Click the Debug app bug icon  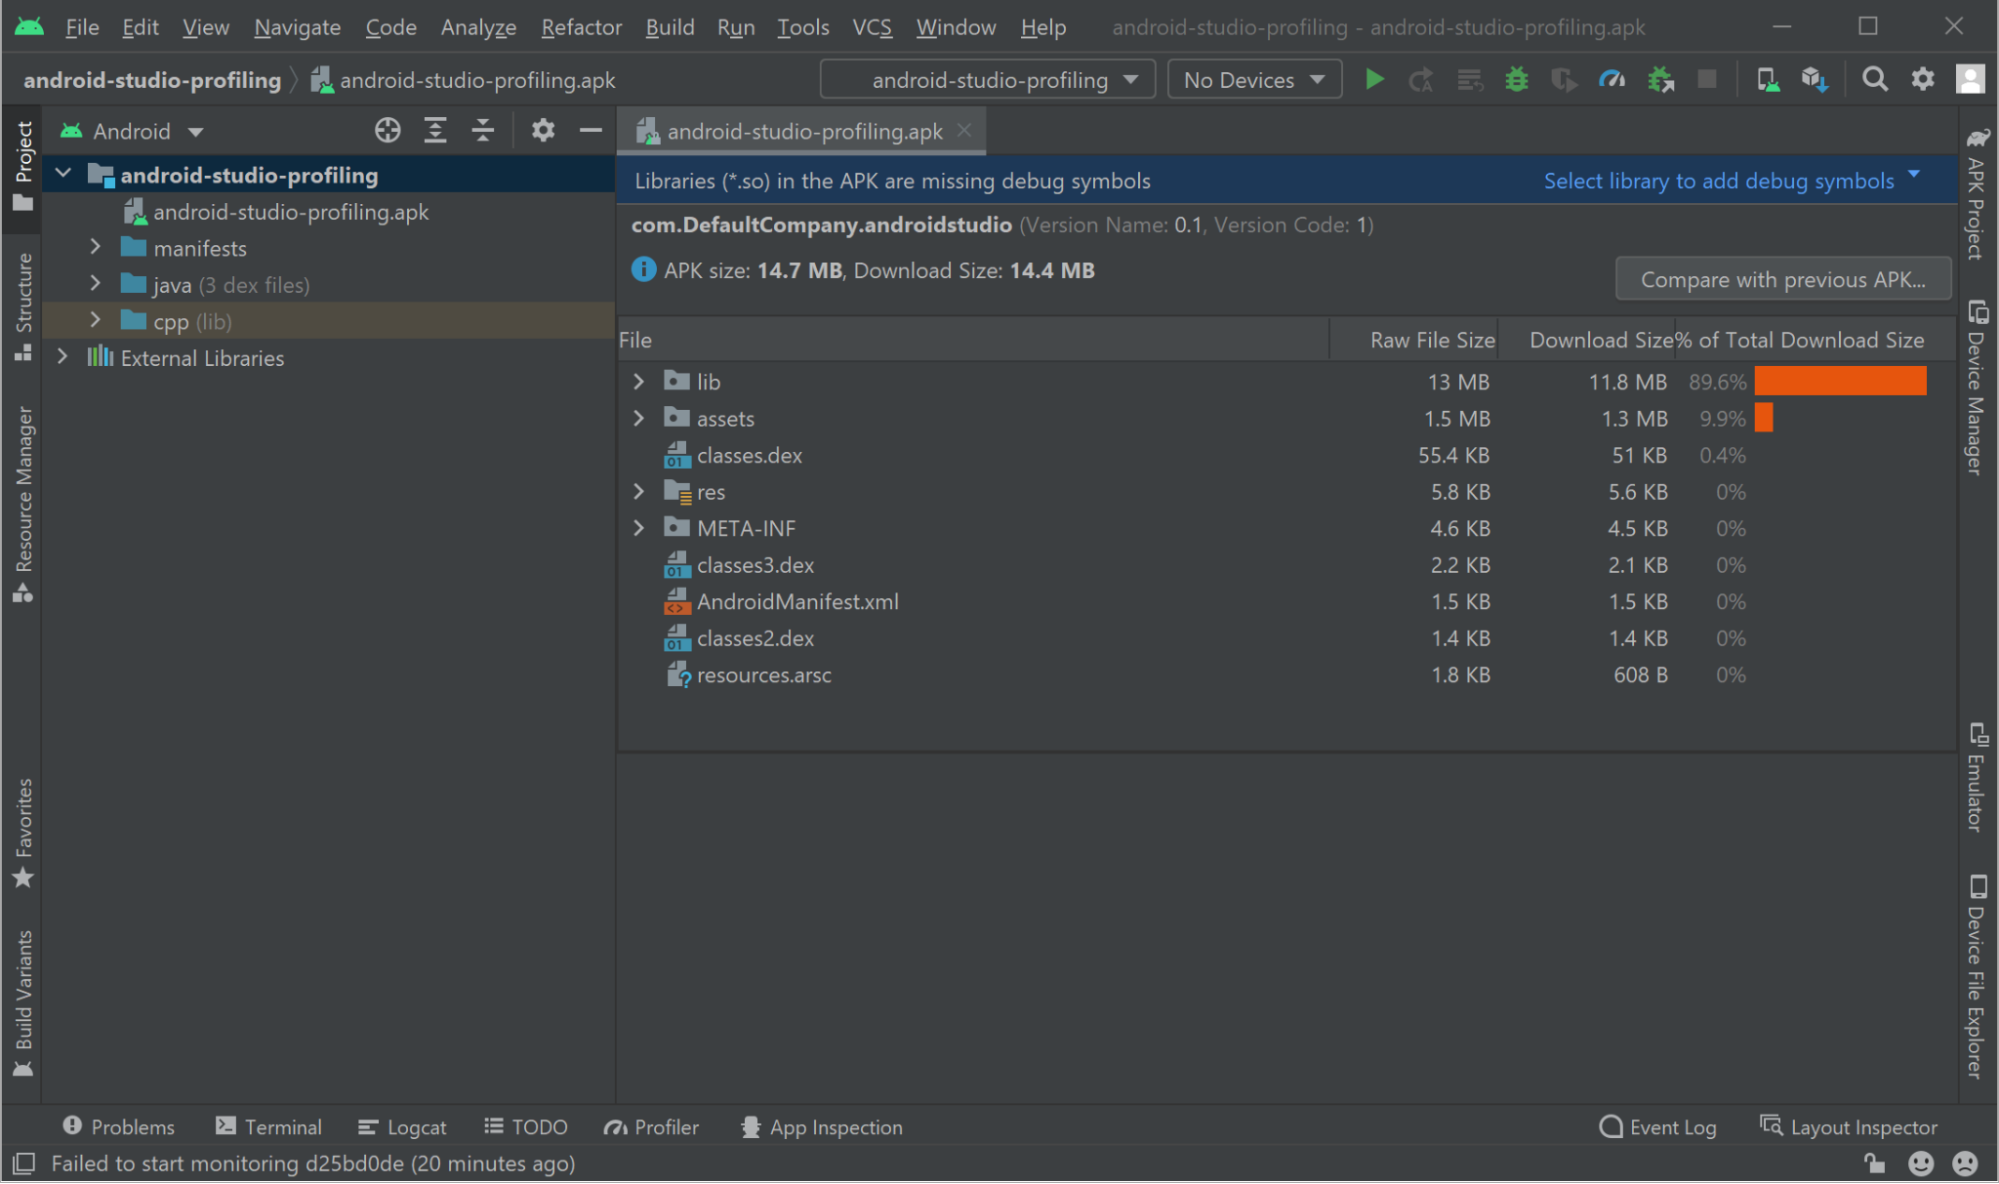point(1516,79)
